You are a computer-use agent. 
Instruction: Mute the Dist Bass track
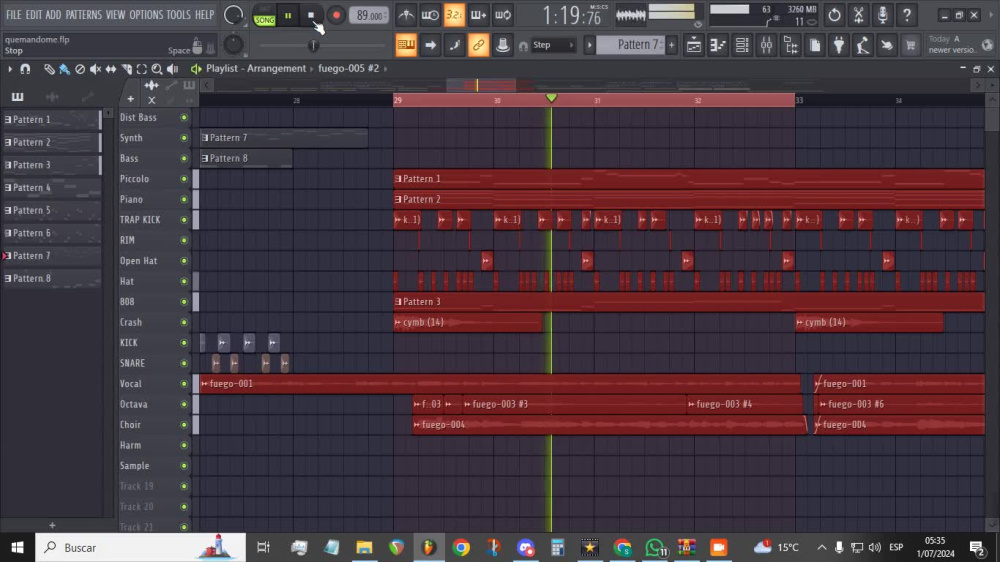pos(184,117)
